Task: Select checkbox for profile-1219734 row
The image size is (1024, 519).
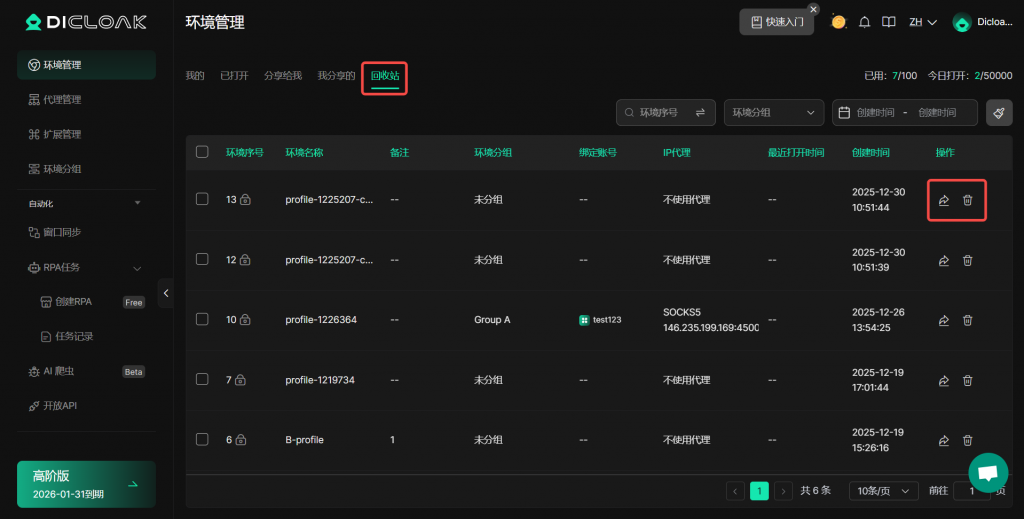Action: (x=202, y=379)
